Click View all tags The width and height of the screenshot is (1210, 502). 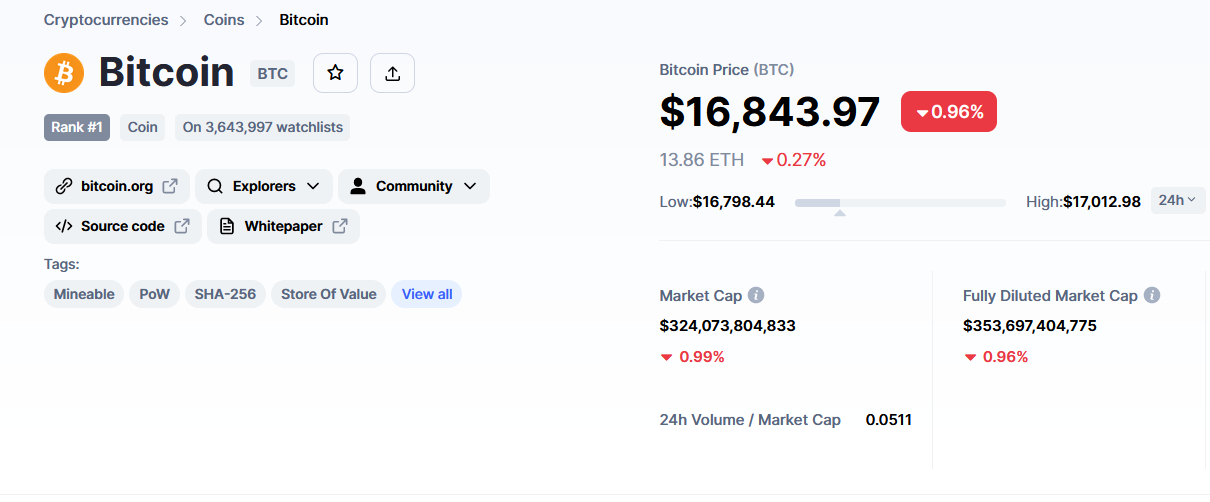coord(427,294)
